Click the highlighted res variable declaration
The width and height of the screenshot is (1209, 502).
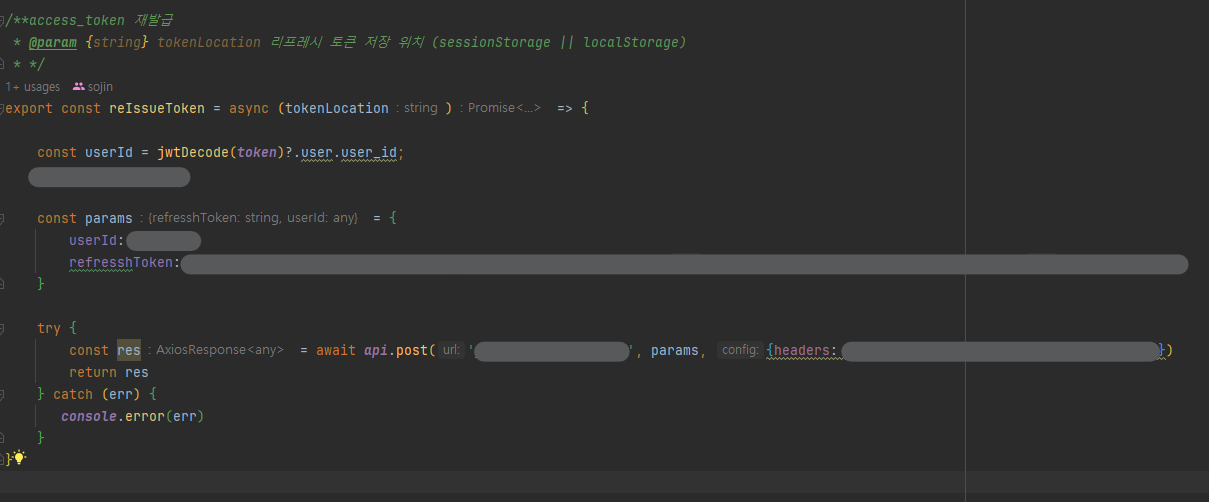(x=129, y=350)
